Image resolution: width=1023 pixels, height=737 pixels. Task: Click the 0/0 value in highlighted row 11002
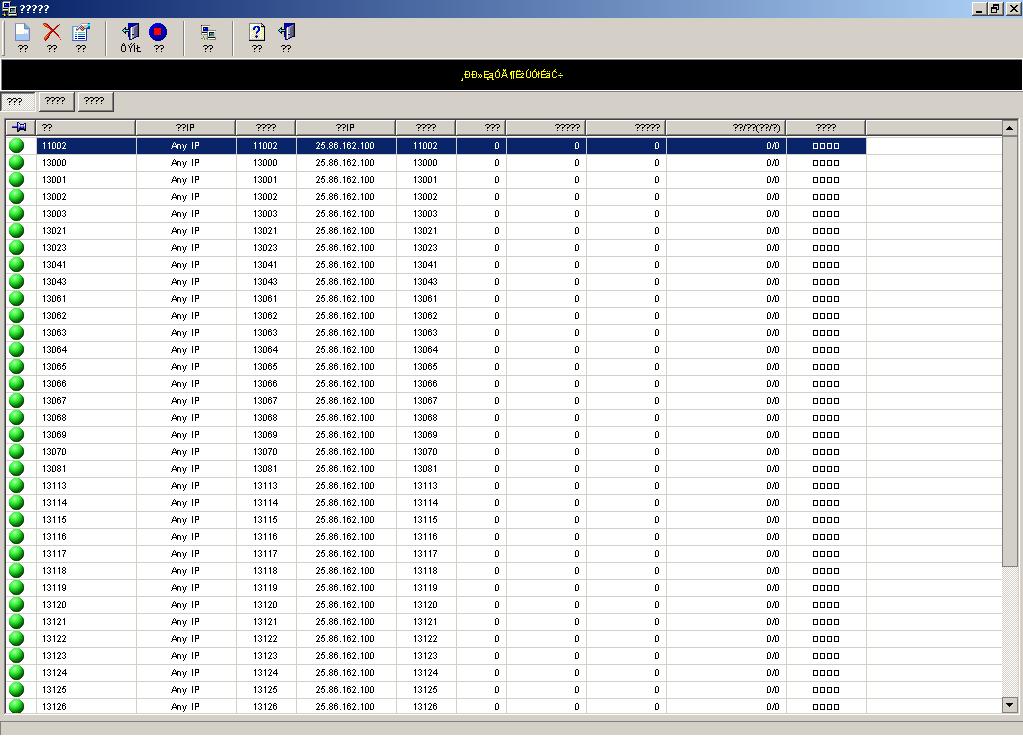772,145
